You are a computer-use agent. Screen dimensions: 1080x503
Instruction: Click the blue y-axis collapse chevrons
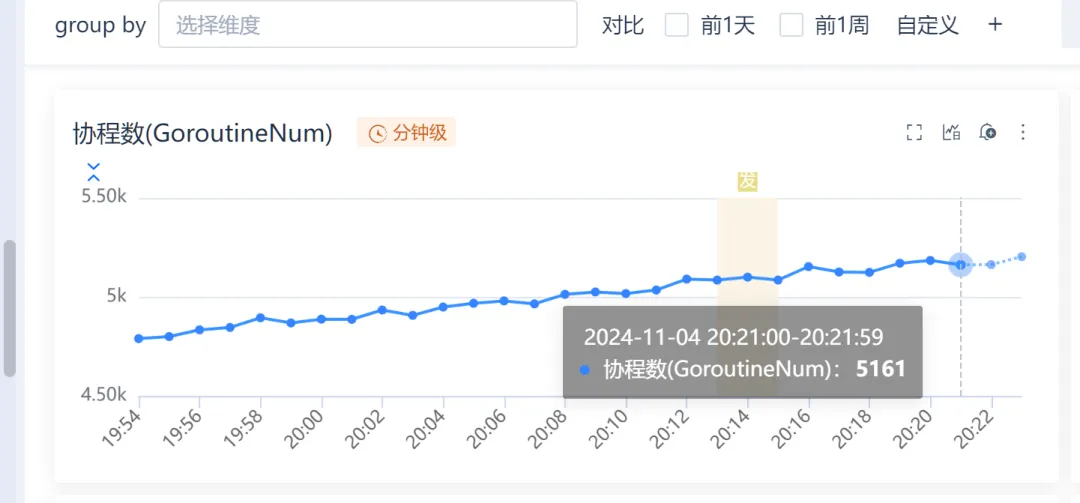pyautogui.click(x=93, y=171)
